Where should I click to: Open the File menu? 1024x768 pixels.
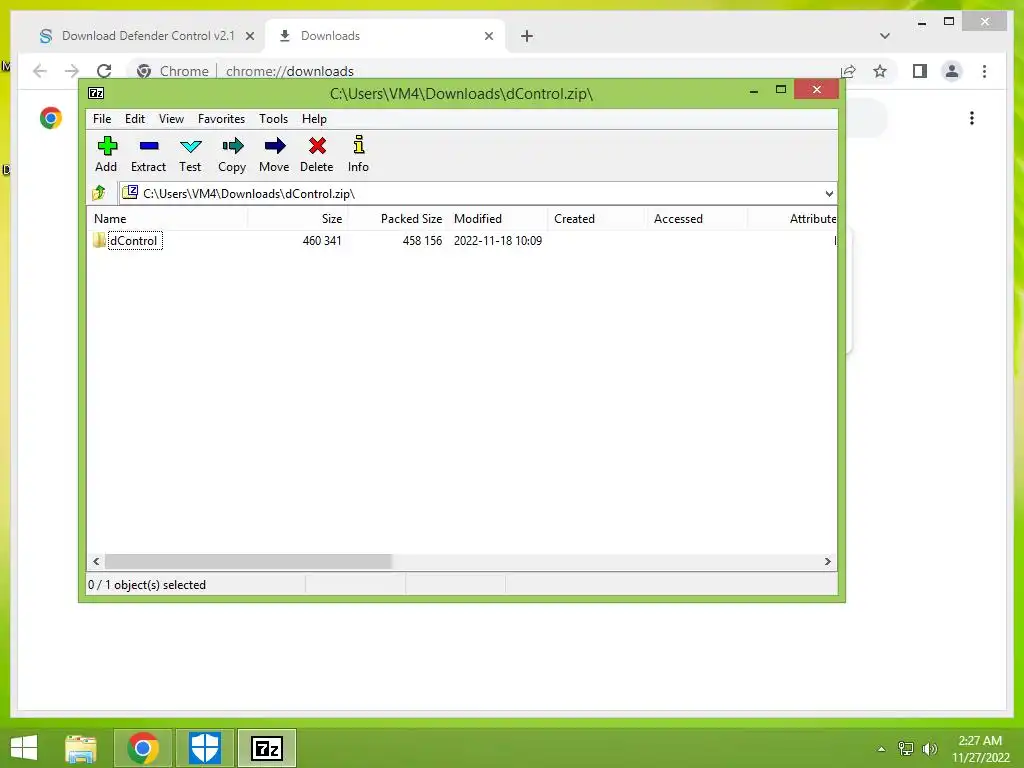[x=102, y=119]
